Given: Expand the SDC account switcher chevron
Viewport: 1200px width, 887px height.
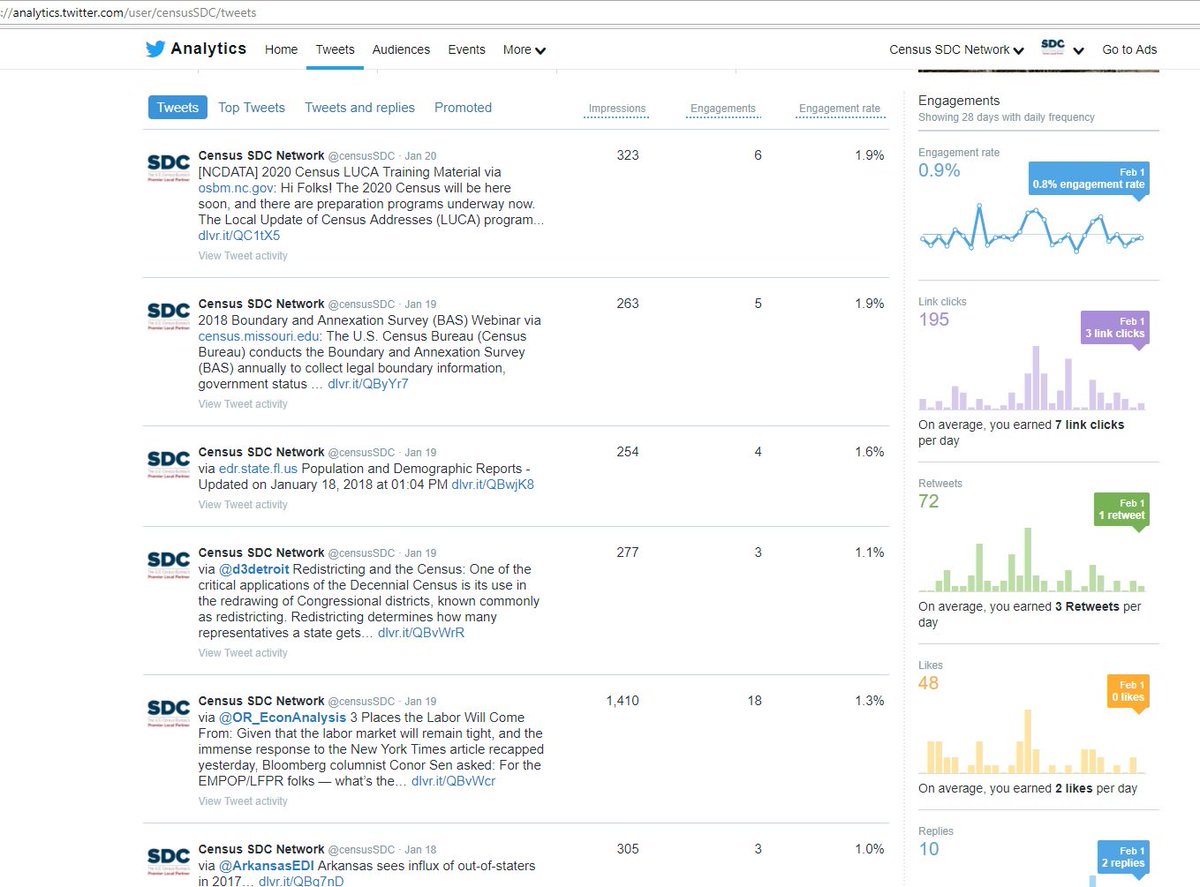Looking at the screenshot, I should click(1078, 49).
